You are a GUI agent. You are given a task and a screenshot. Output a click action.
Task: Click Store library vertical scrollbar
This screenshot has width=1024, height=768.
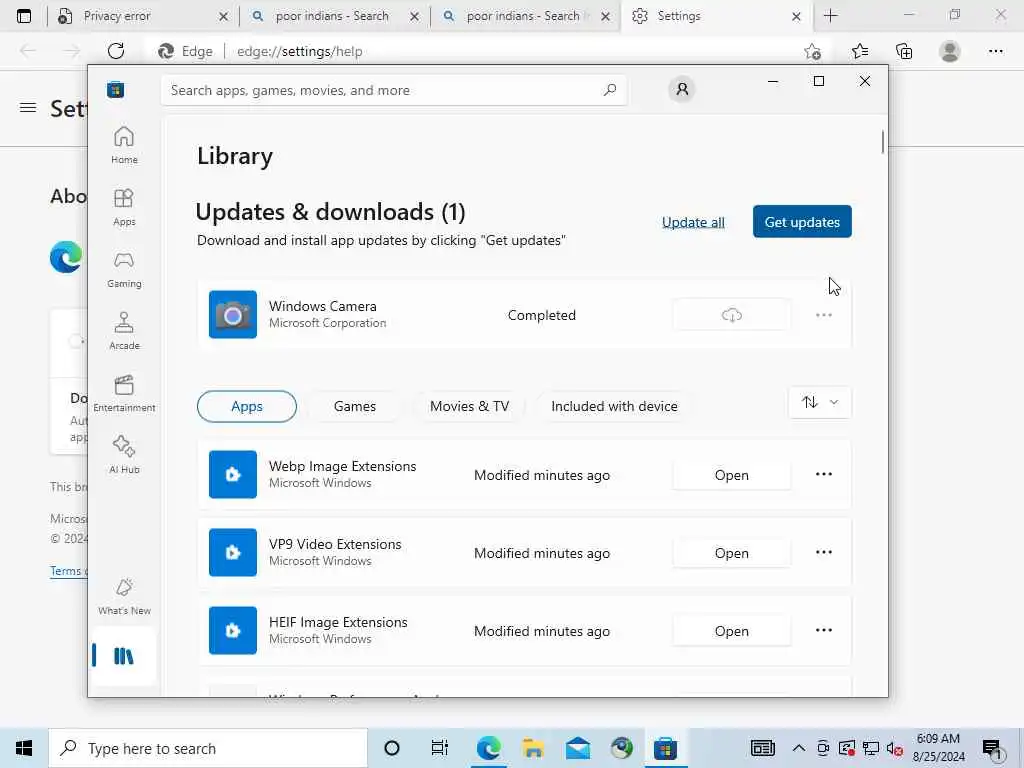(882, 142)
